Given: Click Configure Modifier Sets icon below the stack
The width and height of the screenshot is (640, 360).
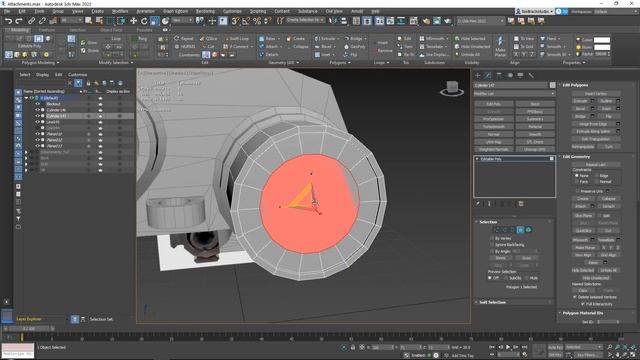Looking at the screenshot, I should pos(521,204).
